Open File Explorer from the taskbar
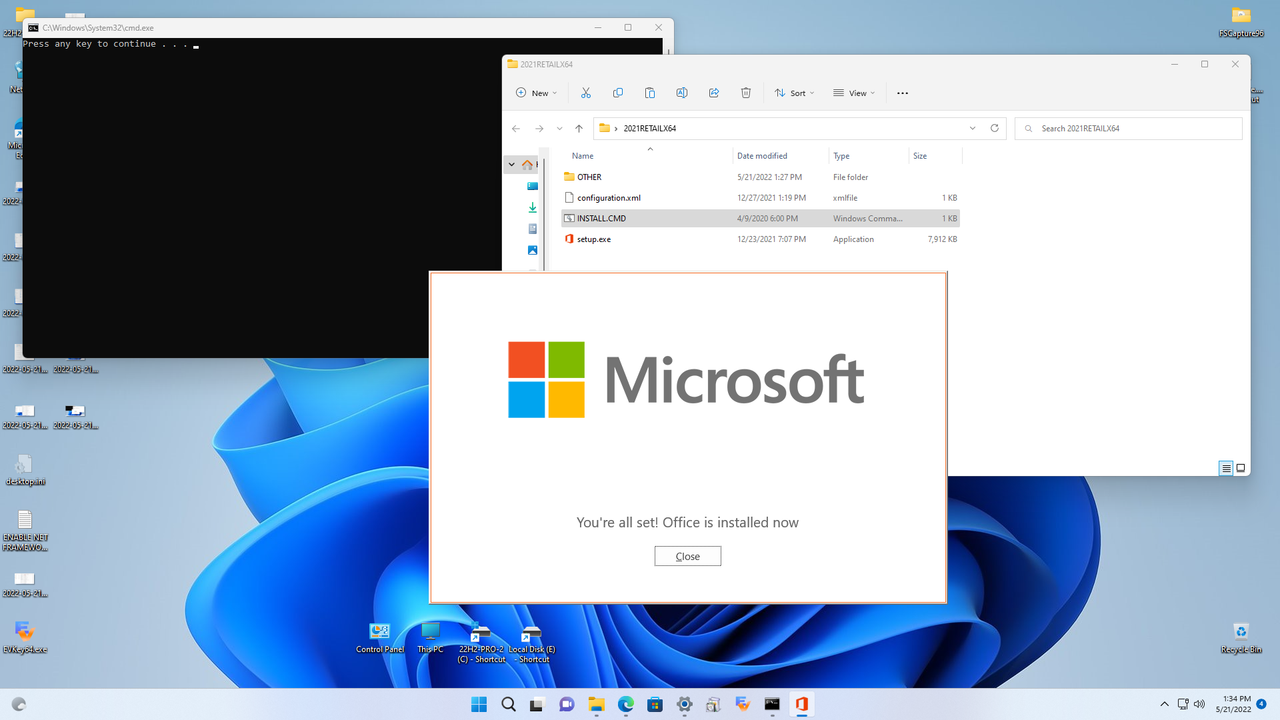 pos(596,704)
